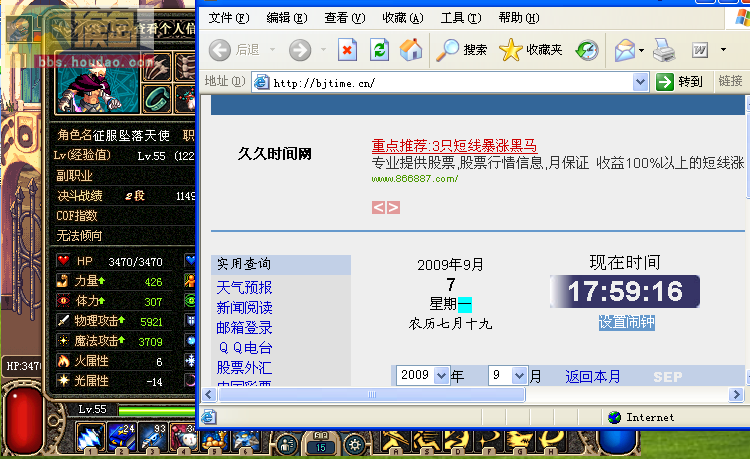Go to the Home page icon

[x=411, y=50]
